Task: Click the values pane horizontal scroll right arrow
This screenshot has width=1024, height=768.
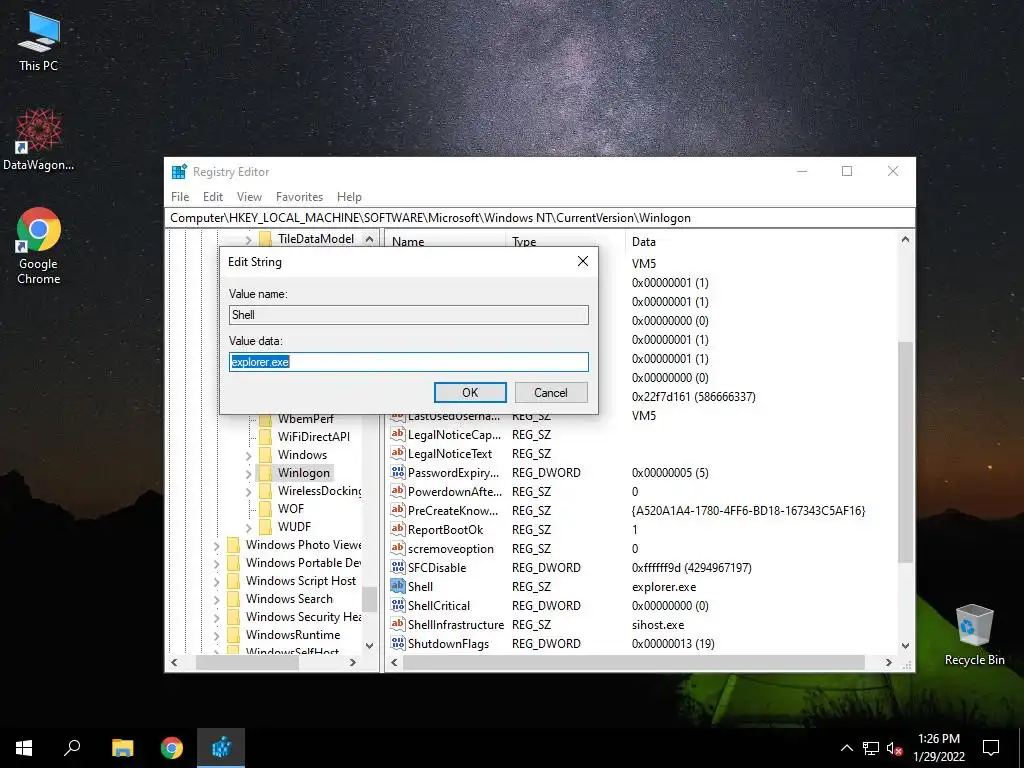Action: [888, 662]
